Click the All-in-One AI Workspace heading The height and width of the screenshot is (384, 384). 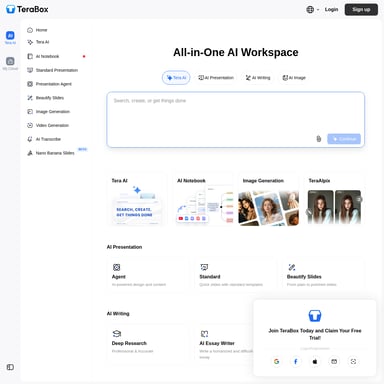[236, 52]
